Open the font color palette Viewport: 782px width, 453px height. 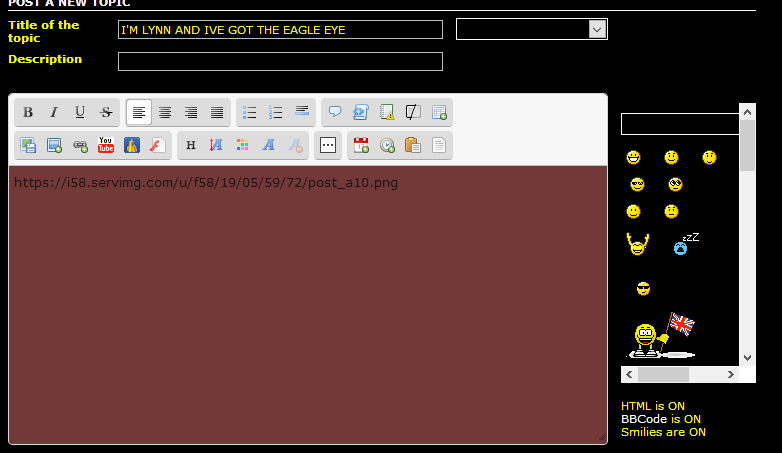(x=242, y=145)
